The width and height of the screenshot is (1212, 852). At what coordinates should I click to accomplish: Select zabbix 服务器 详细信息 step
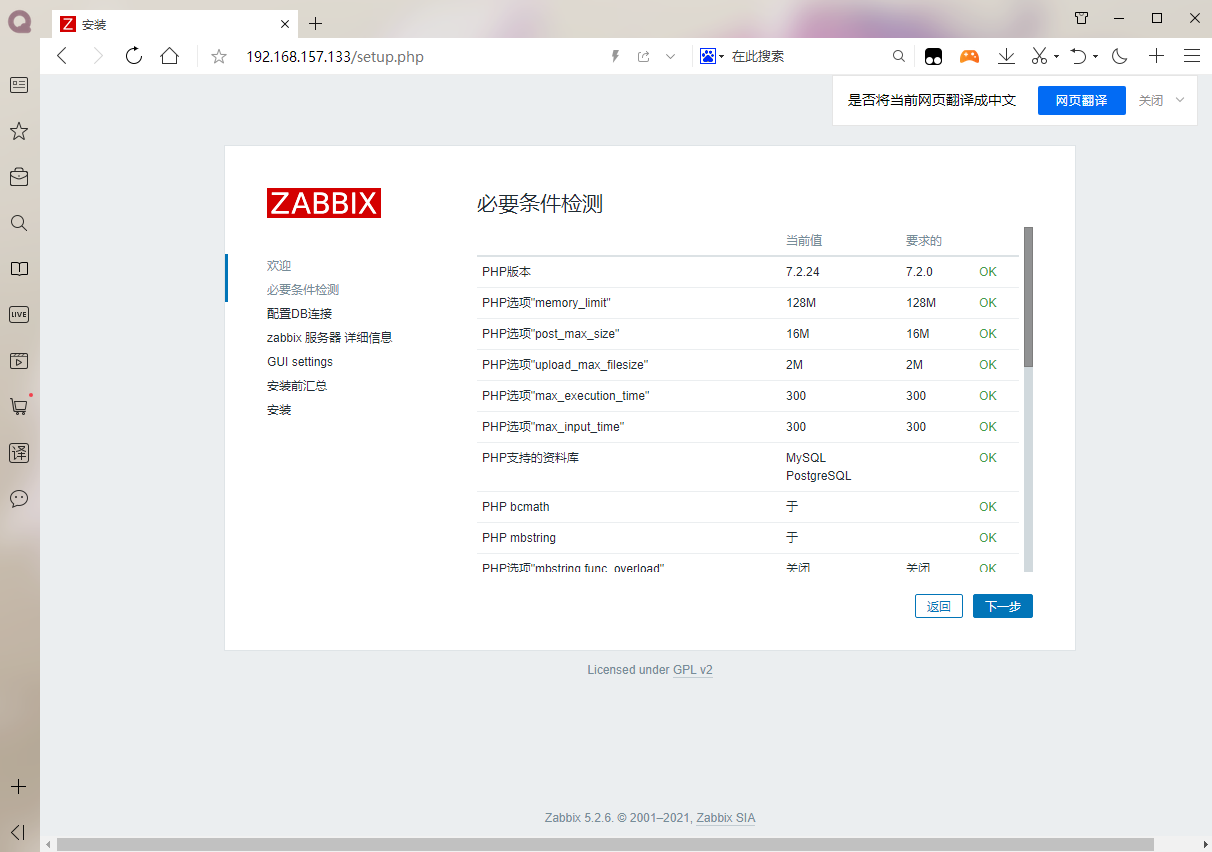pyautogui.click(x=329, y=338)
